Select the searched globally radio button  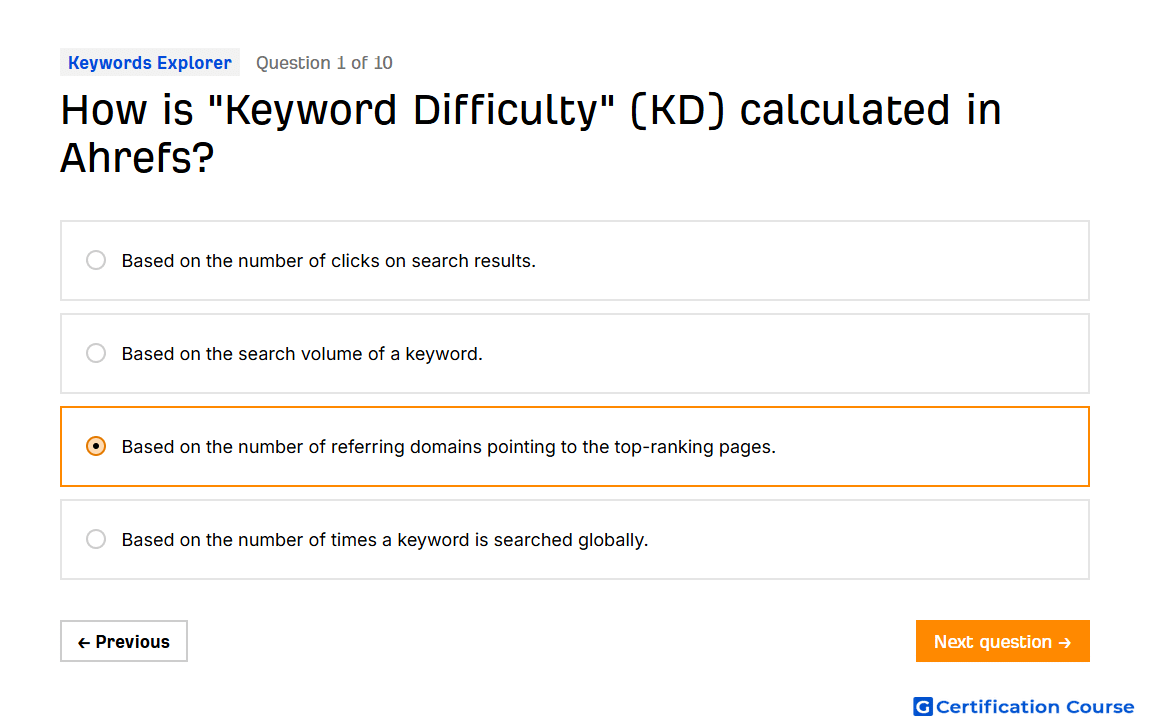pyautogui.click(x=96, y=540)
